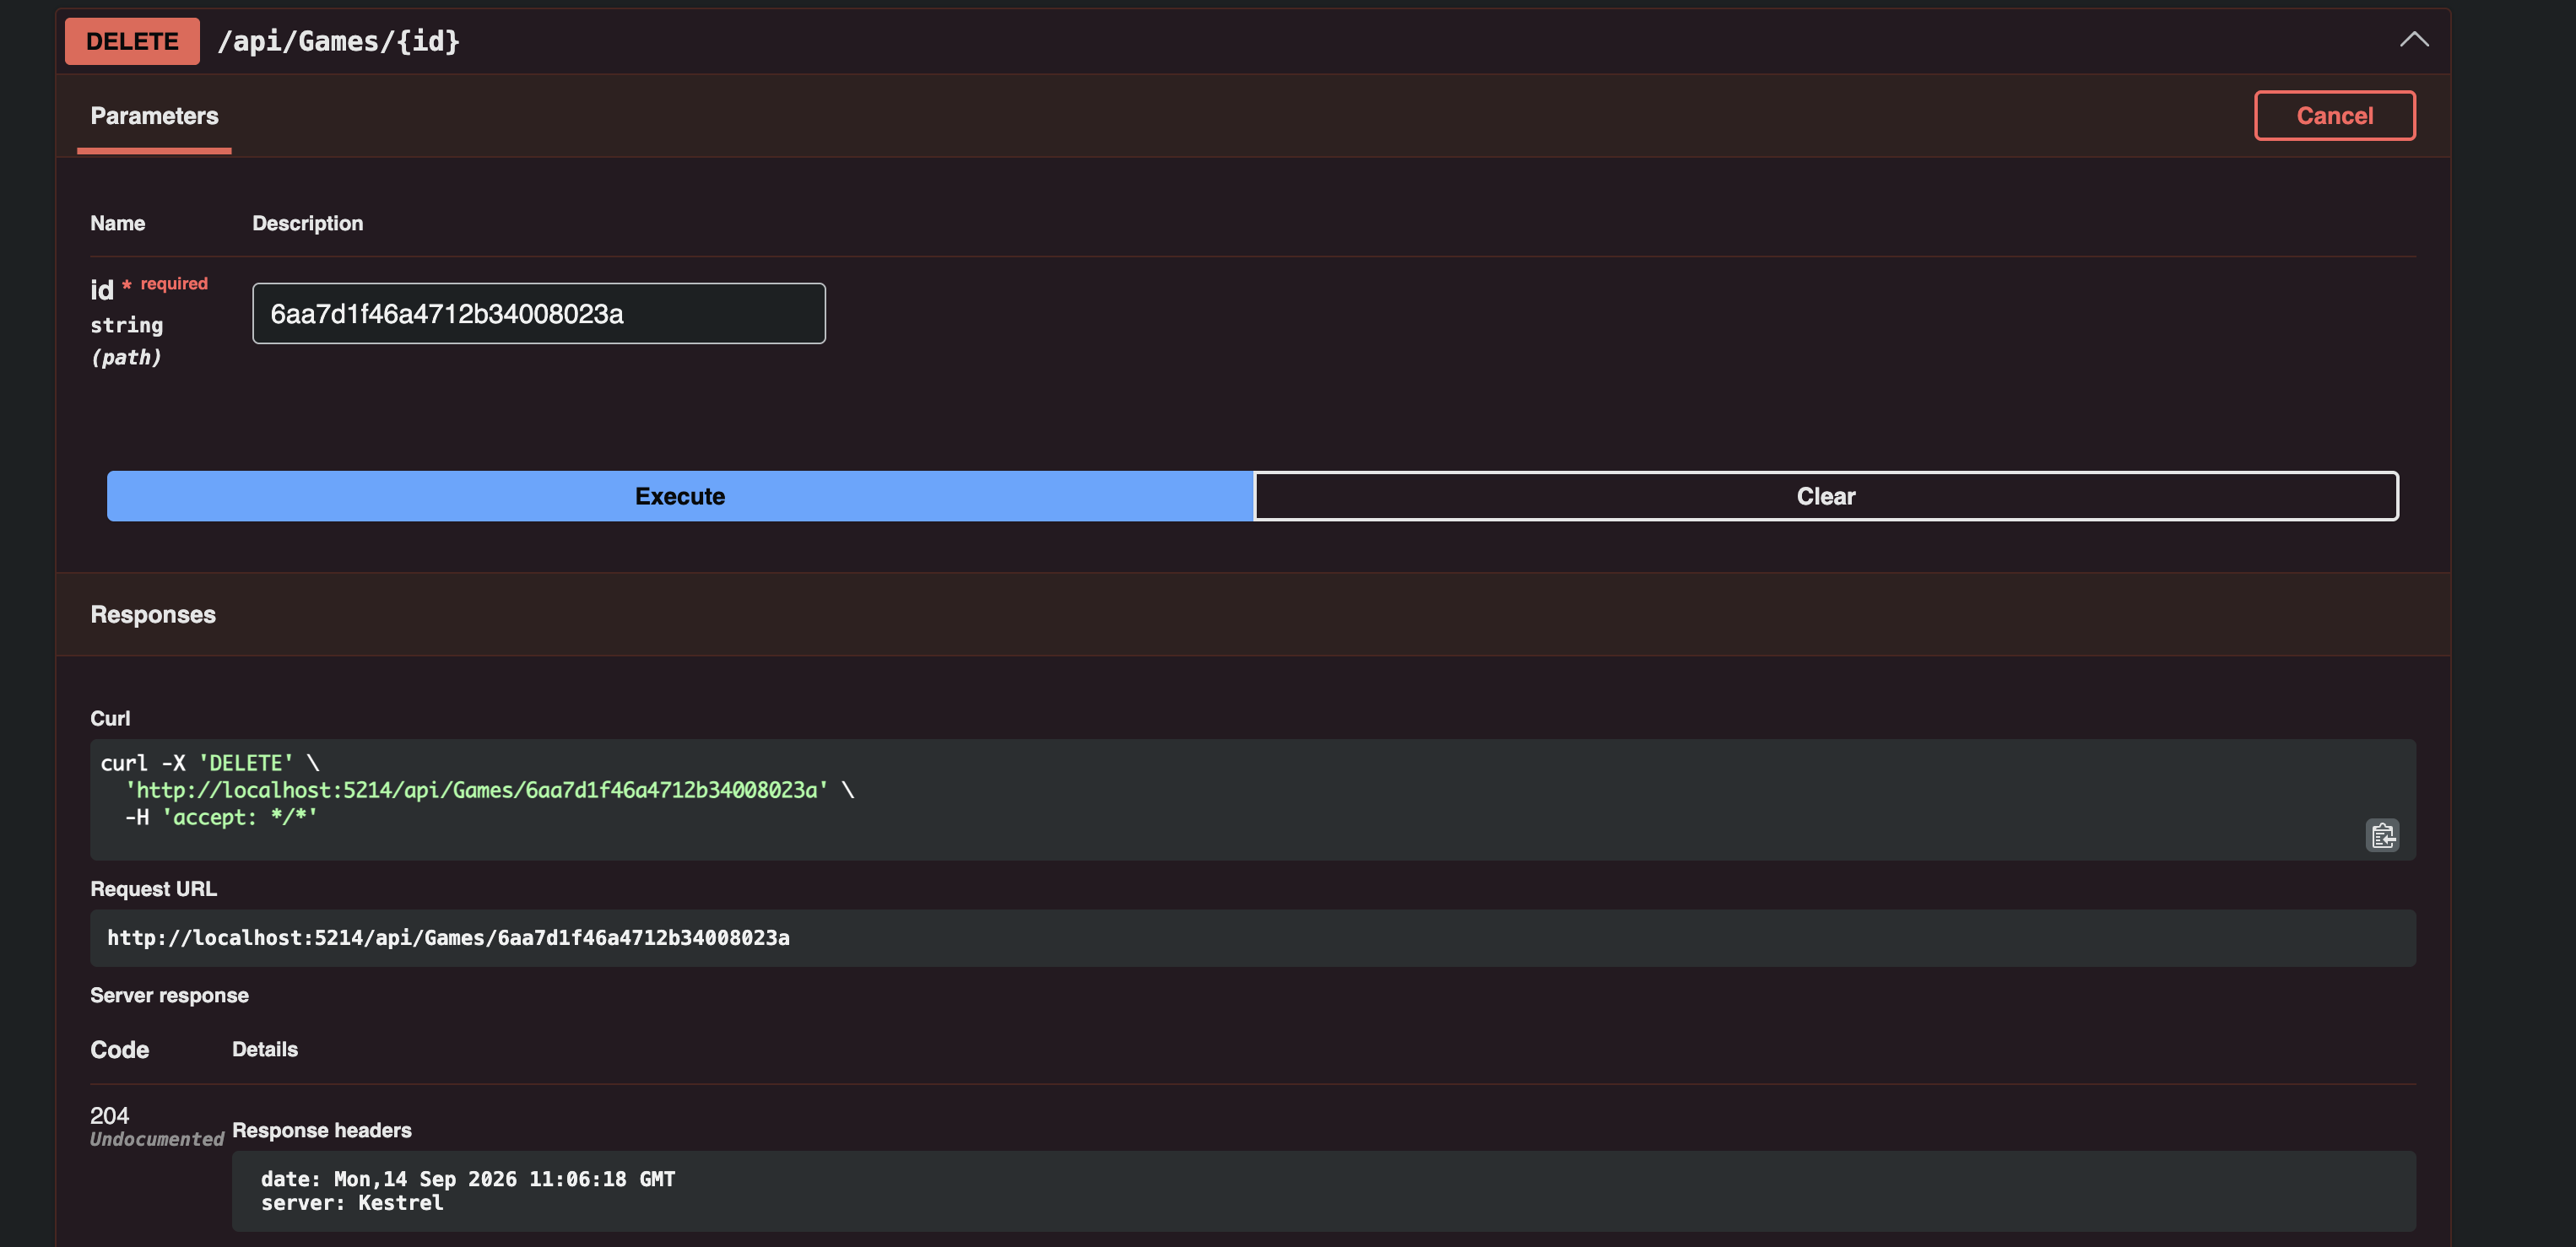
Task: Click the Description column header
Action: (308, 223)
